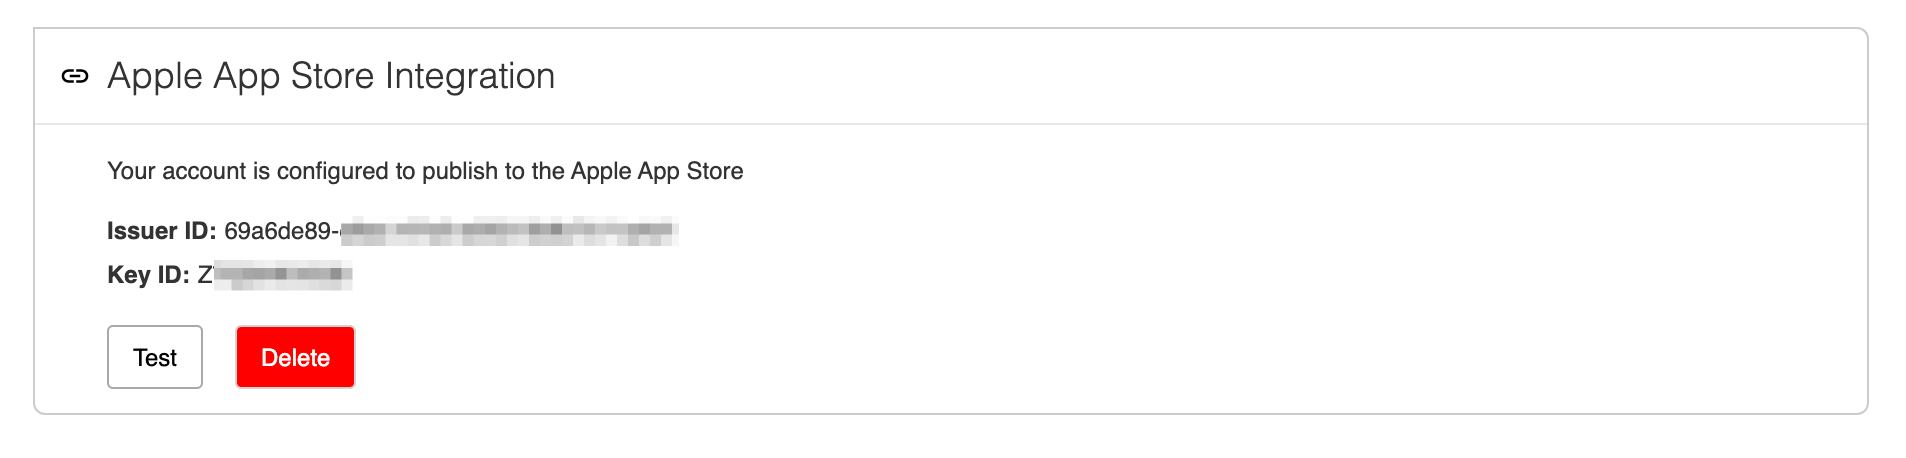Click the words "is" in the status message
The width and height of the screenshot is (1906, 458).
(261, 171)
